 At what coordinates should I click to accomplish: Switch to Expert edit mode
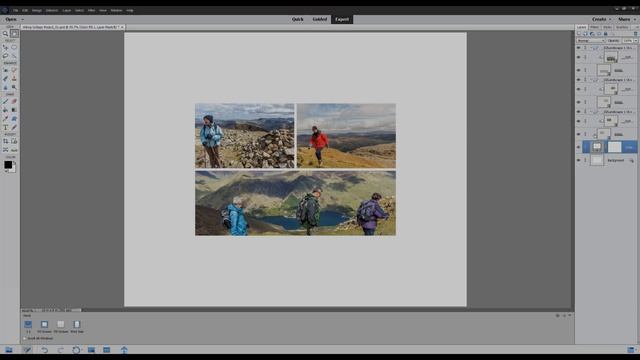(x=342, y=19)
